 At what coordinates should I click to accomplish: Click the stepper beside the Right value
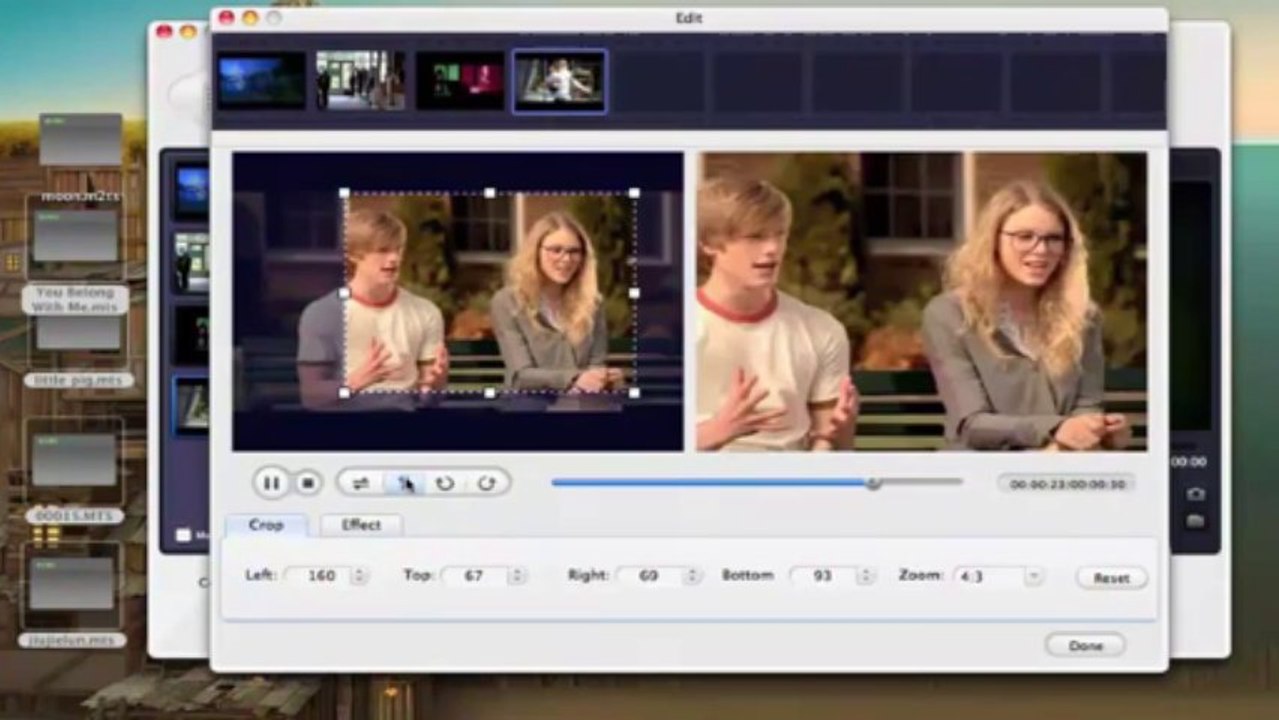point(691,576)
